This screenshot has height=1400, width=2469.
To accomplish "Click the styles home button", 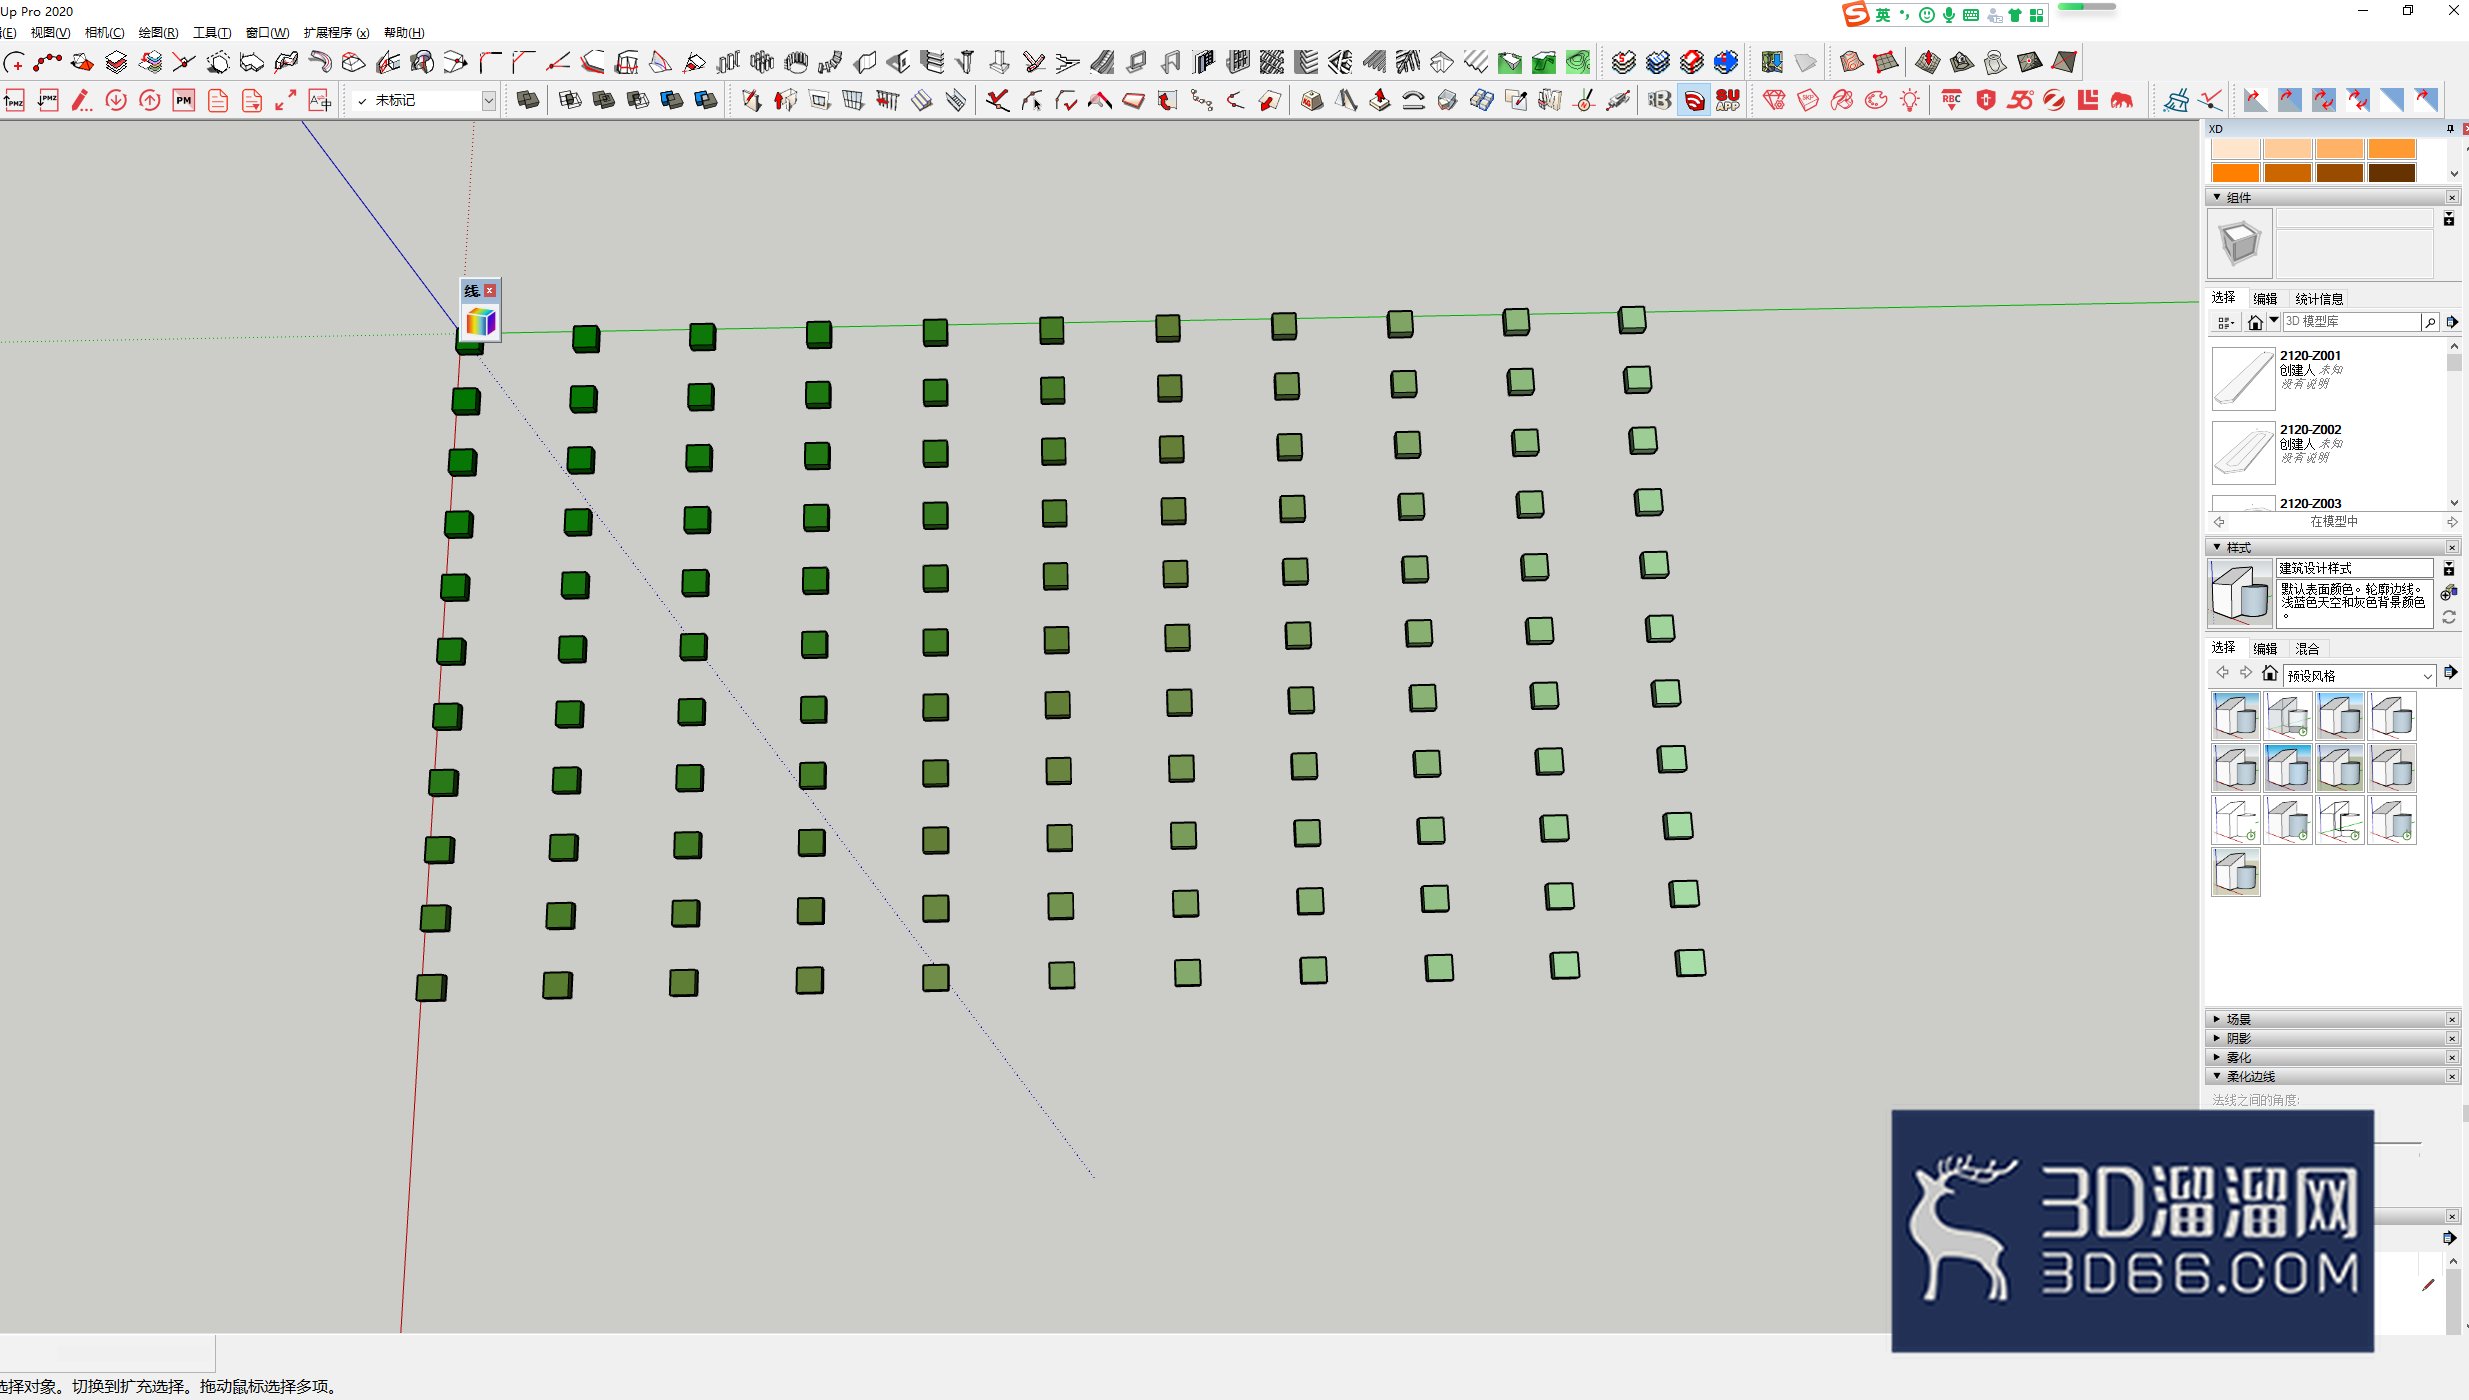I will pos(2270,673).
